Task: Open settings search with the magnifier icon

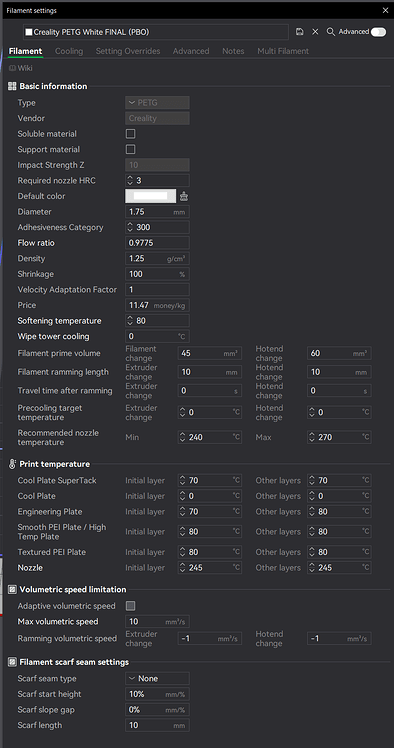Action: 331,31
